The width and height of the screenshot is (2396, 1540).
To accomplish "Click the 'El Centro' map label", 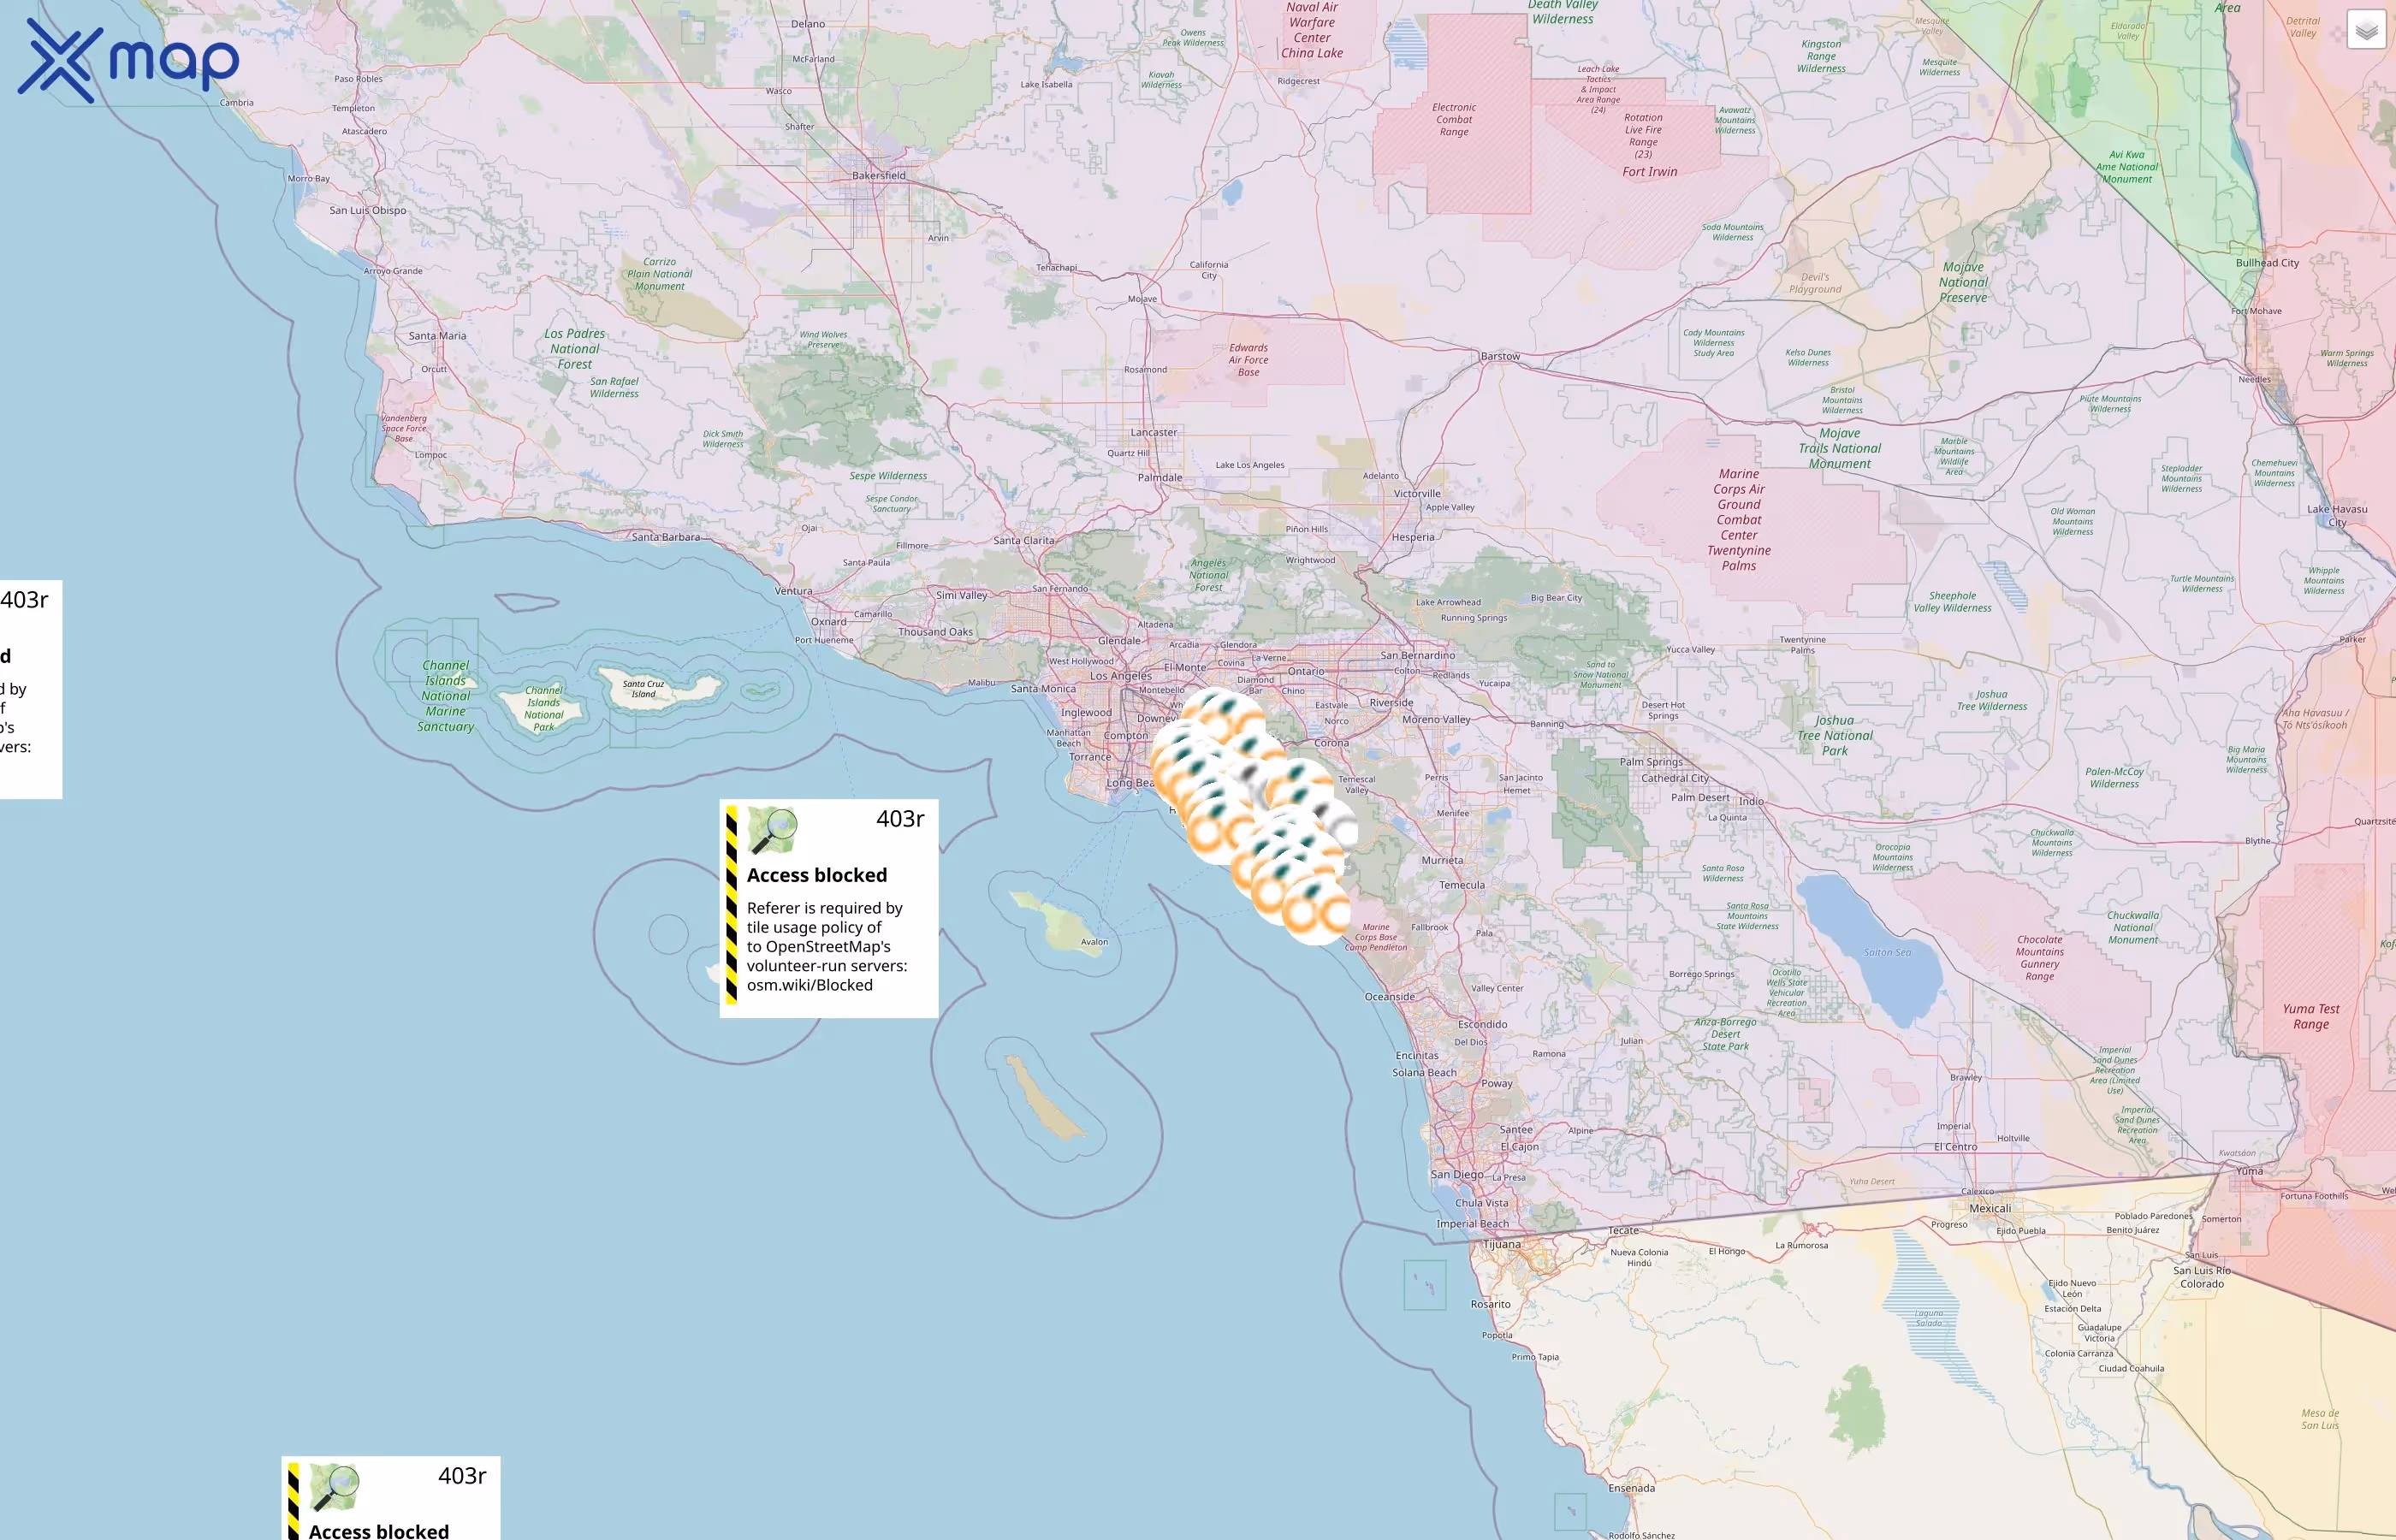I will point(1955,1147).
